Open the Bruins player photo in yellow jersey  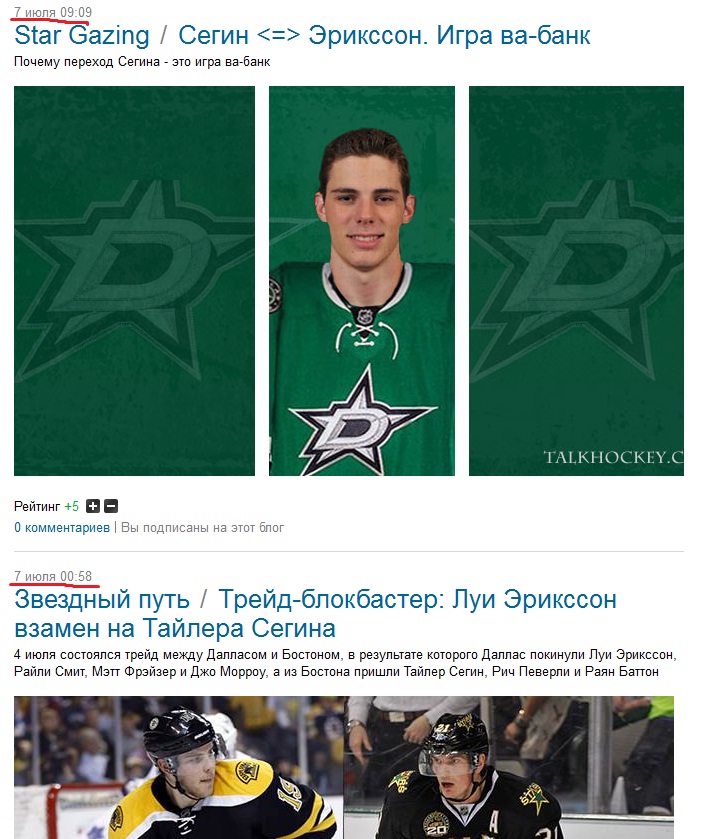pyautogui.click(x=179, y=767)
